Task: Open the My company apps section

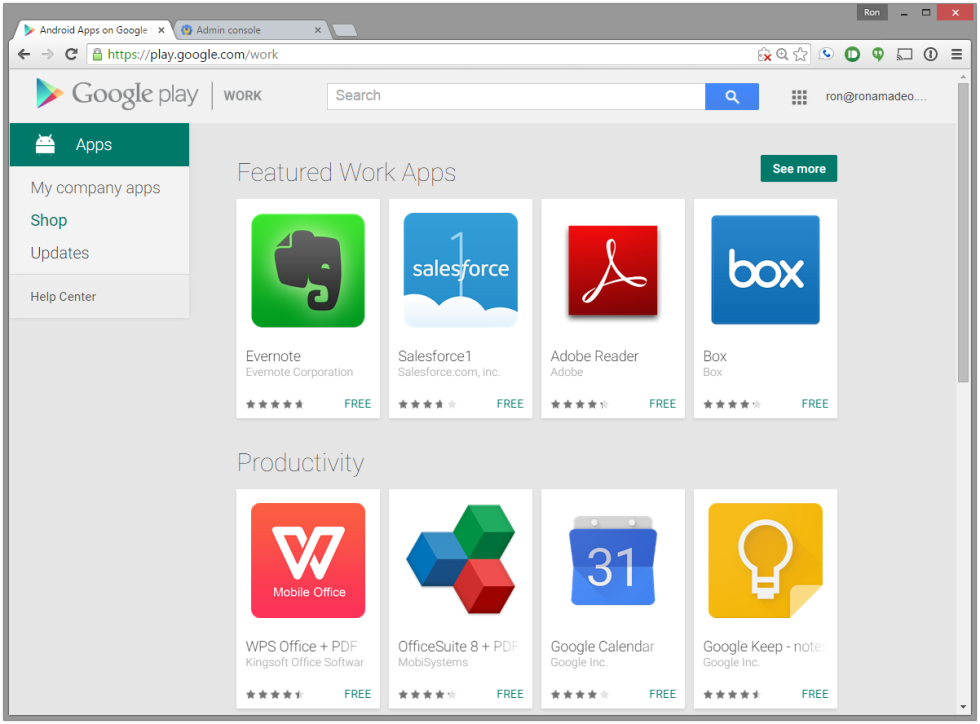Action: click(x=95, y=187)
